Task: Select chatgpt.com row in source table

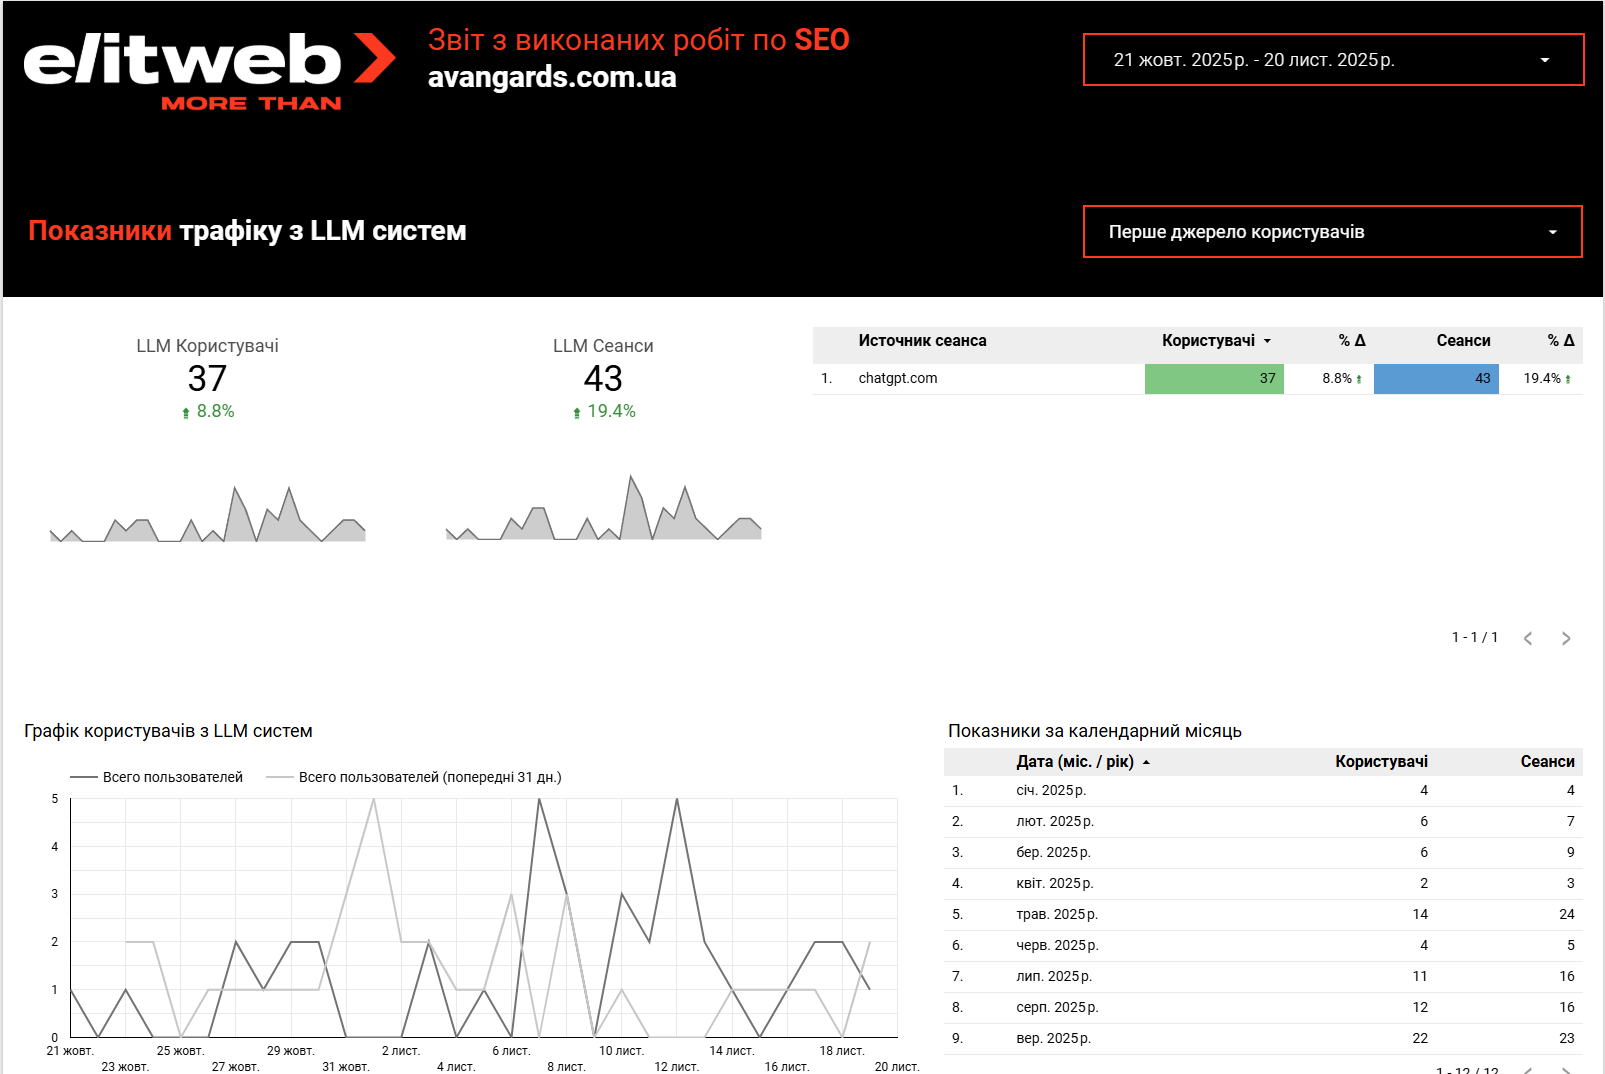Action: 1198,379
